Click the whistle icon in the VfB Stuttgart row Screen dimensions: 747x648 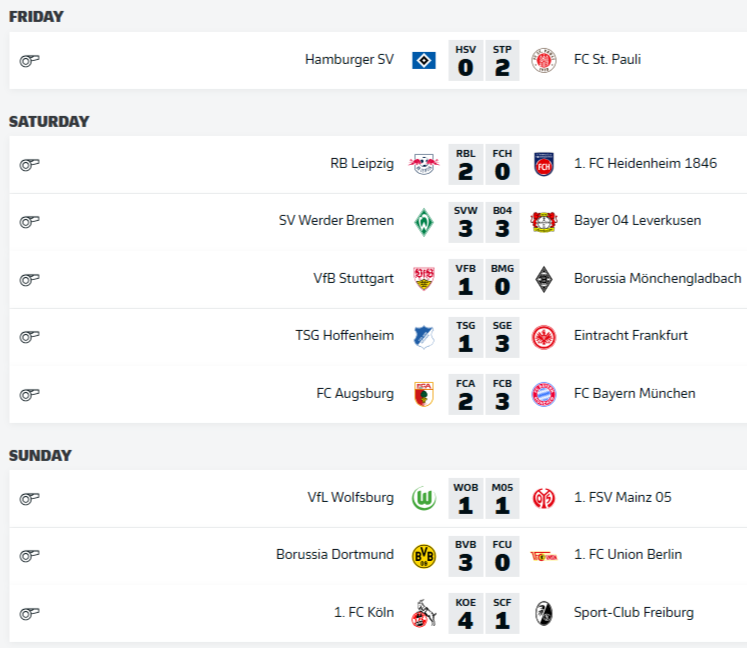tap(29, 279)
